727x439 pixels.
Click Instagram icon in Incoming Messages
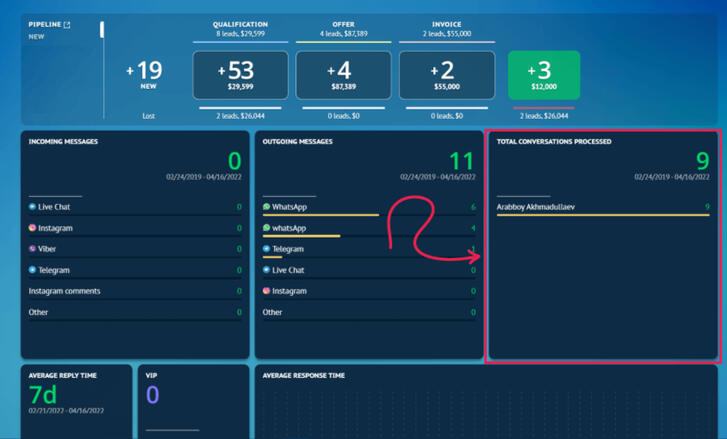click(33, 228)
